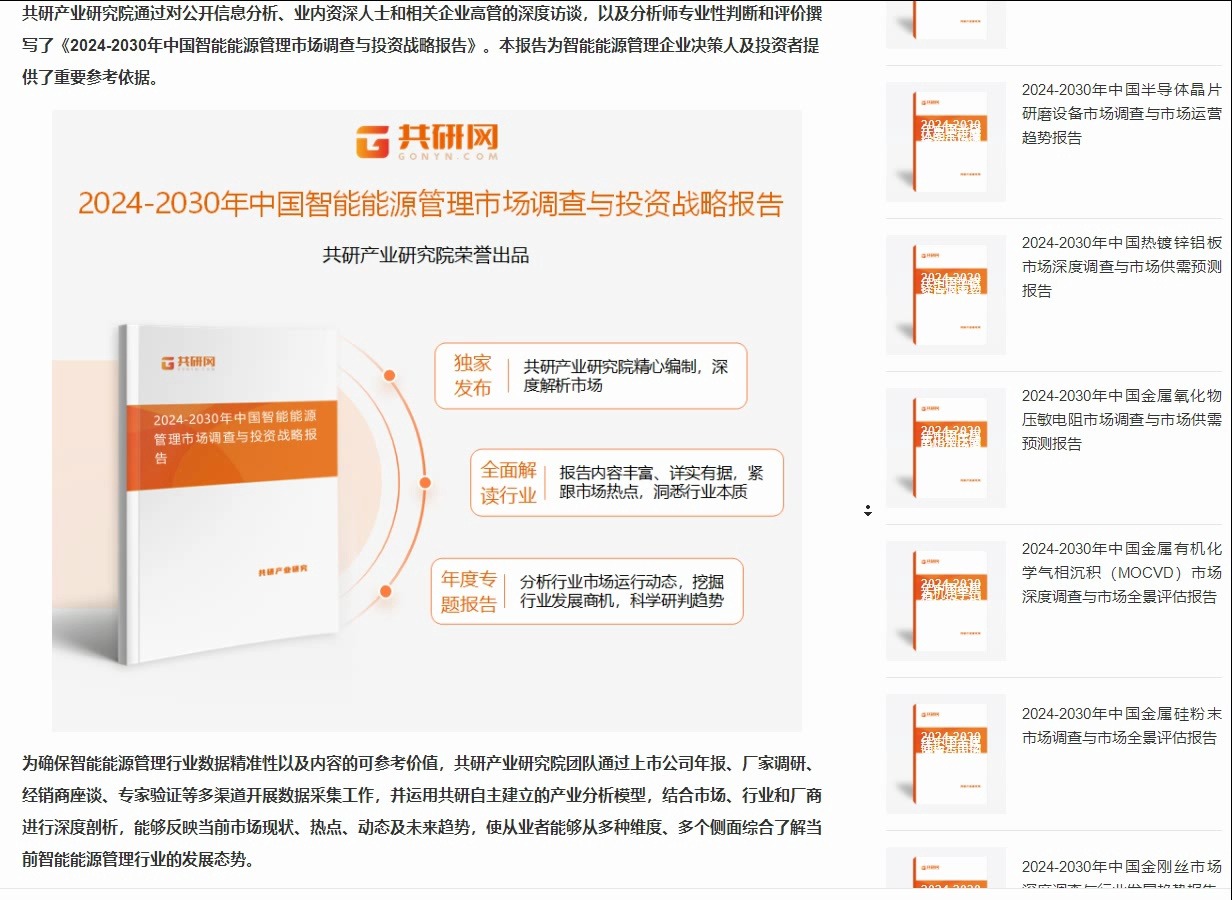The image size is (1232, 900).
Task: Open the diamond wire (金刚丝) market report link
Action: coord(1121,872)
